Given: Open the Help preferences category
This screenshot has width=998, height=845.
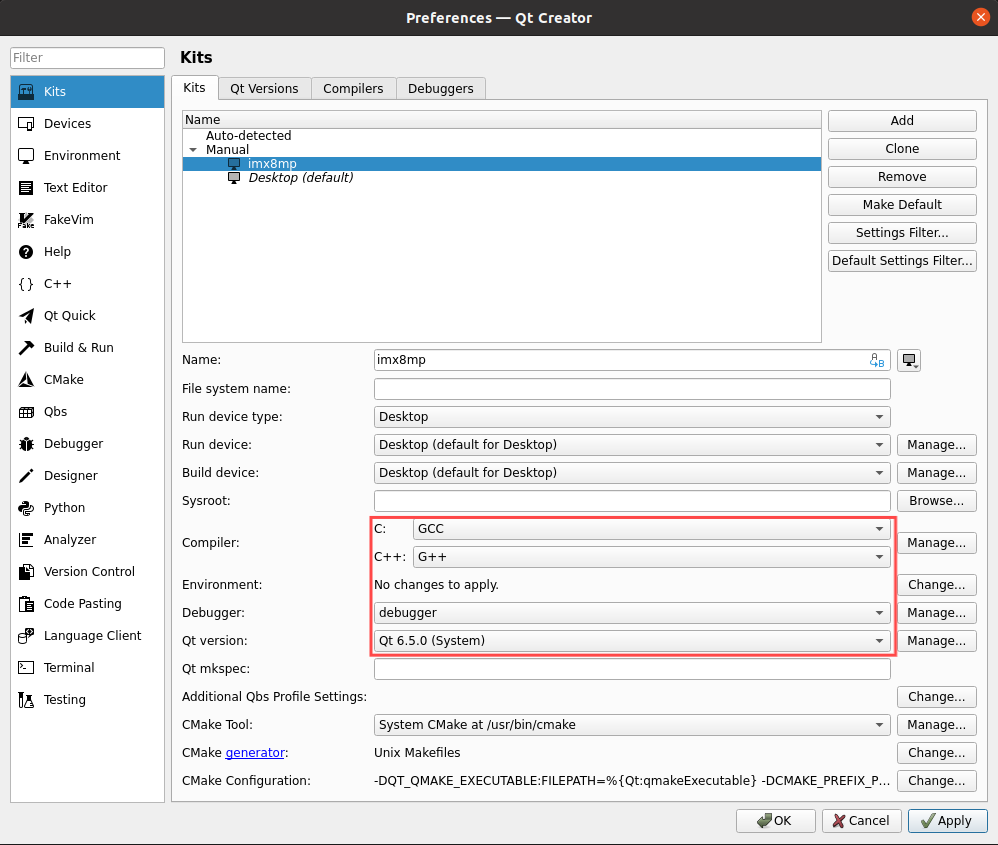Looking at the screenshot, I should click(87, 251).
